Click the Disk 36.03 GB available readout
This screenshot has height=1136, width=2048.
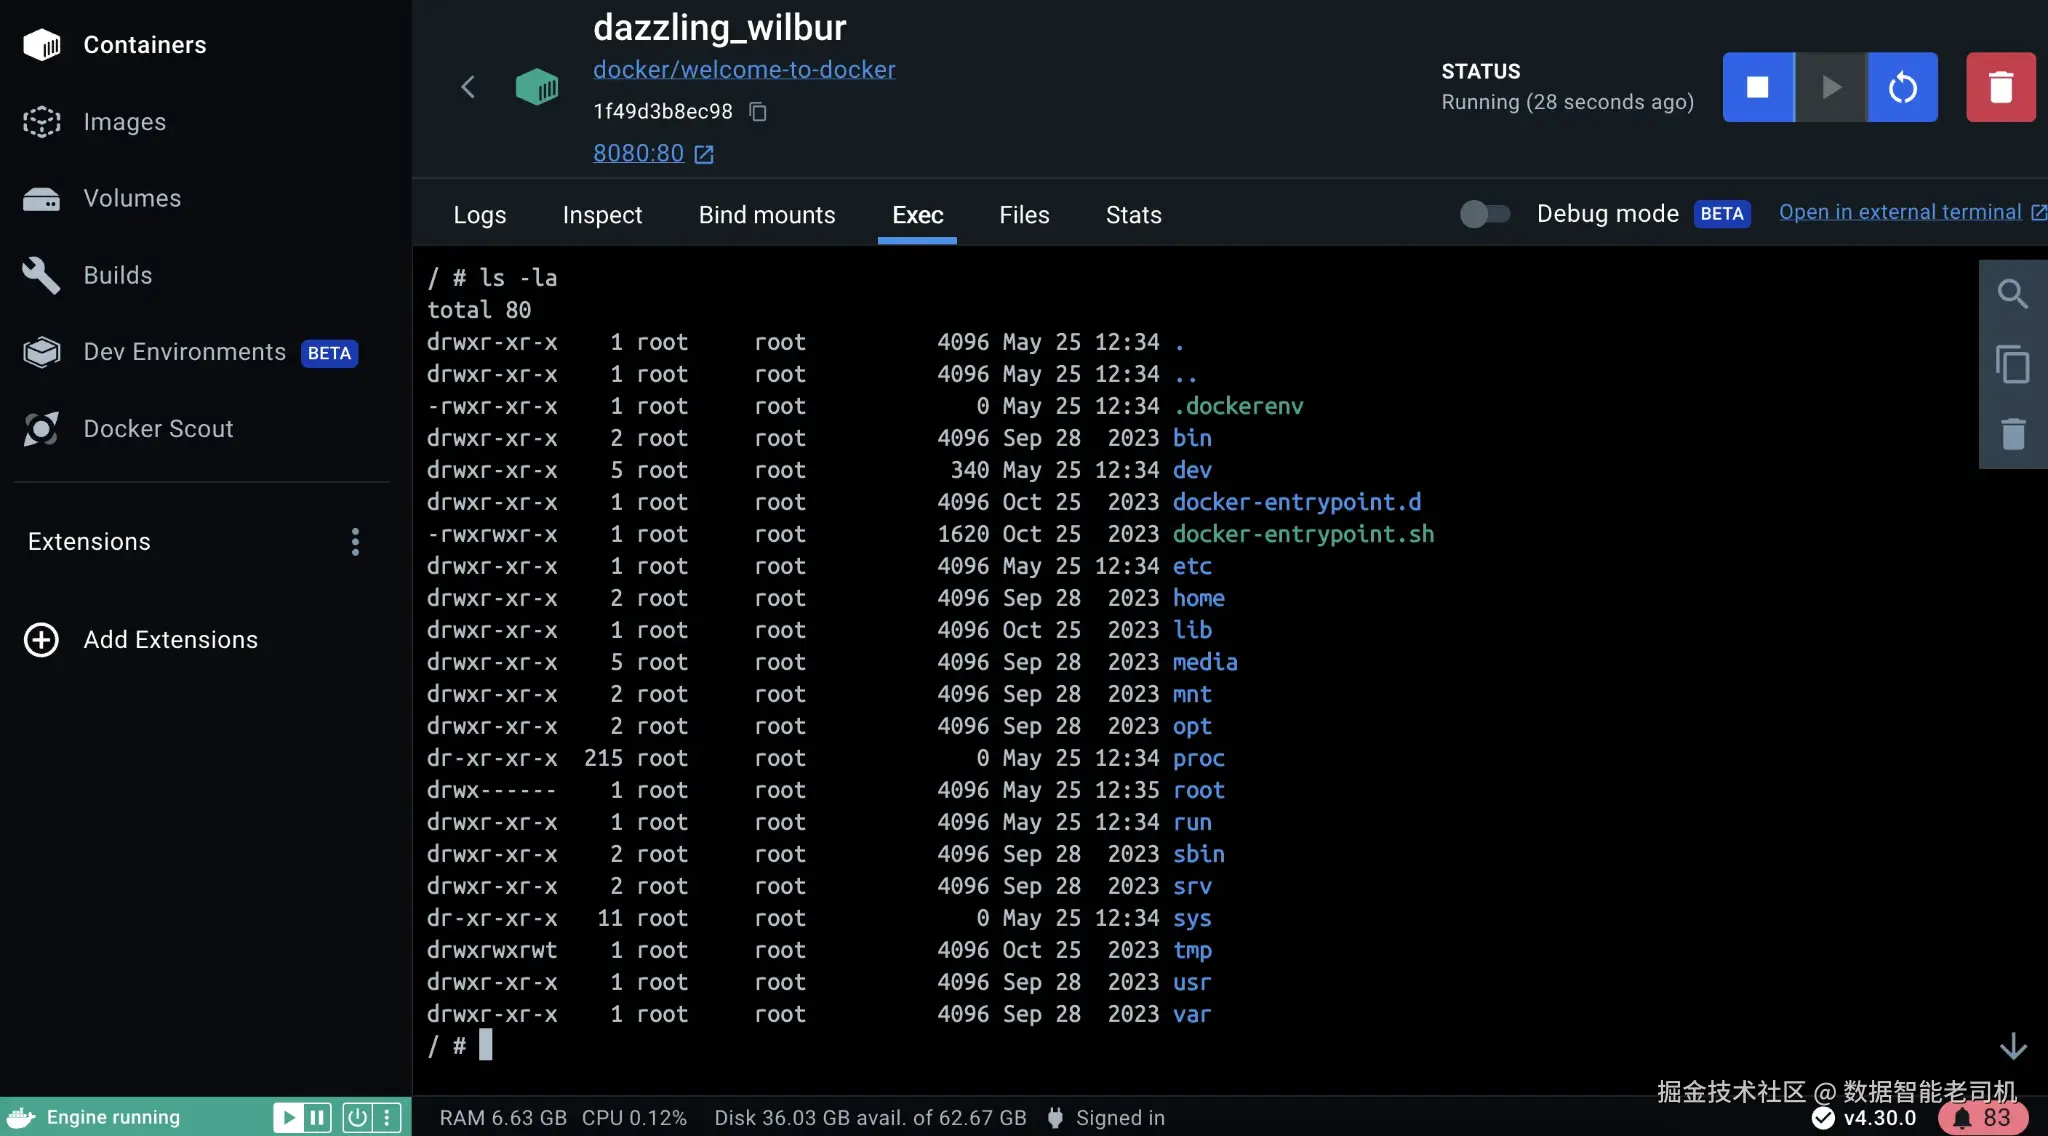870,1118
